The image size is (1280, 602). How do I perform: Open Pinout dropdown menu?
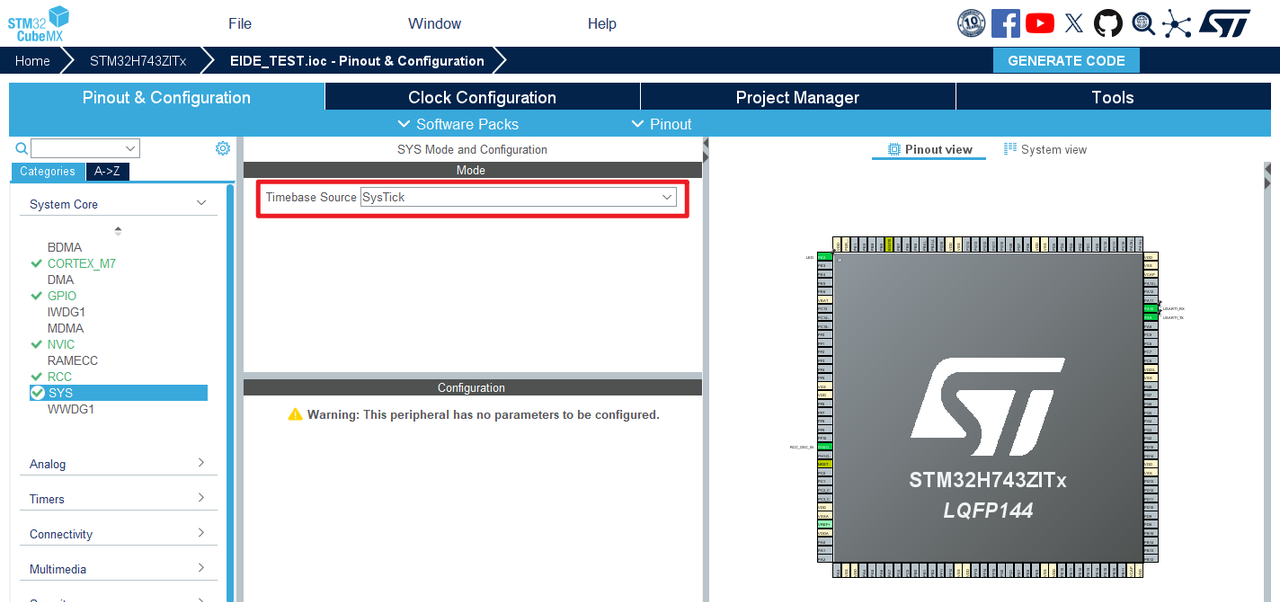[661, 124]
